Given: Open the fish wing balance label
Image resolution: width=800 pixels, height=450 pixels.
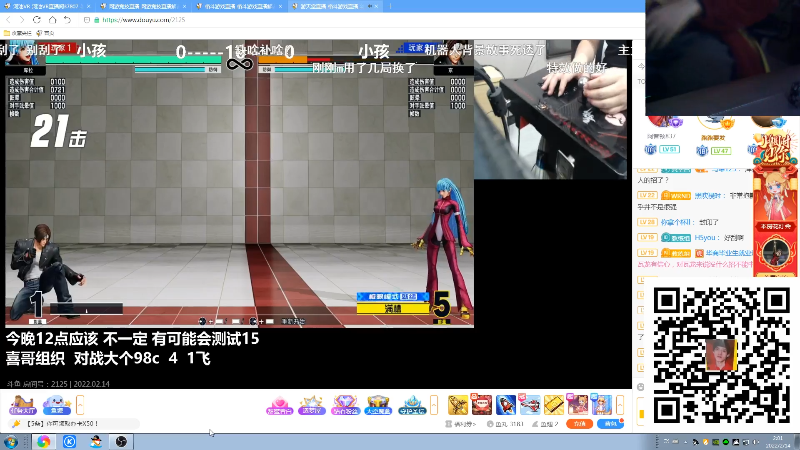Looking at the screenshot, I should point(545,424).
